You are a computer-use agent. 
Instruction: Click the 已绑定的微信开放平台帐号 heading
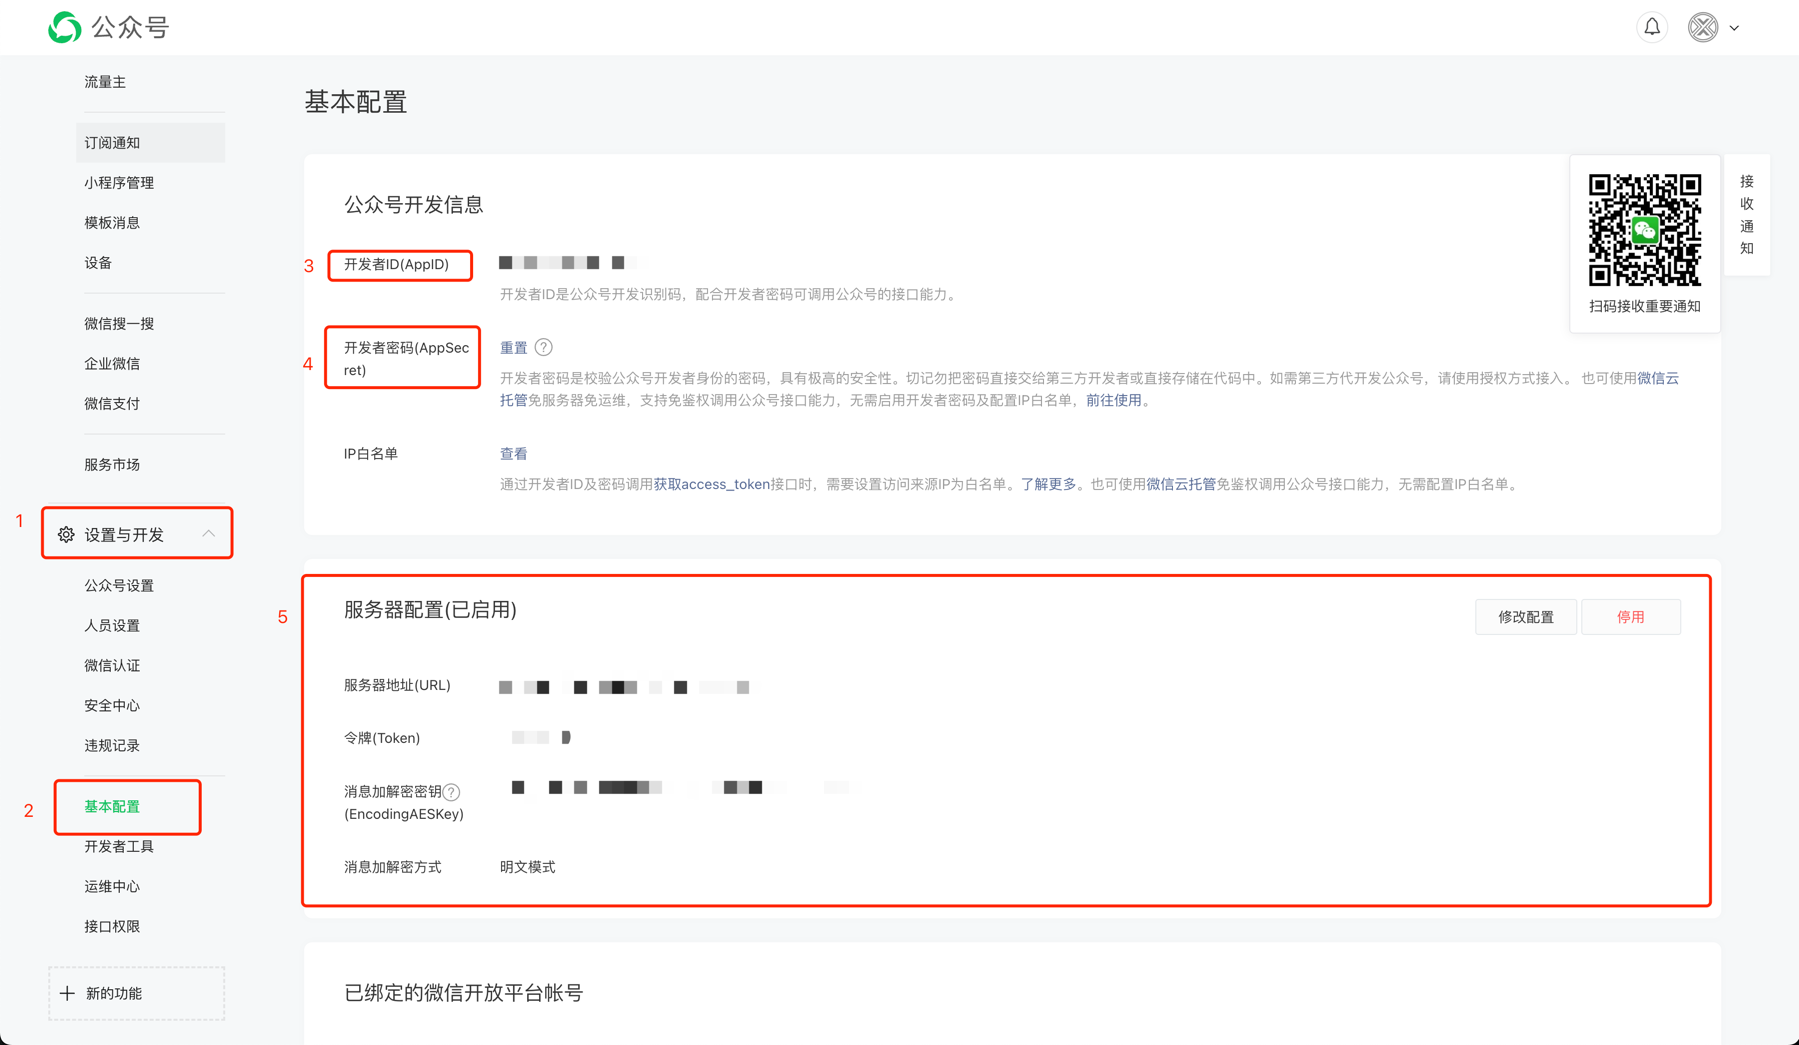[463, 993]
